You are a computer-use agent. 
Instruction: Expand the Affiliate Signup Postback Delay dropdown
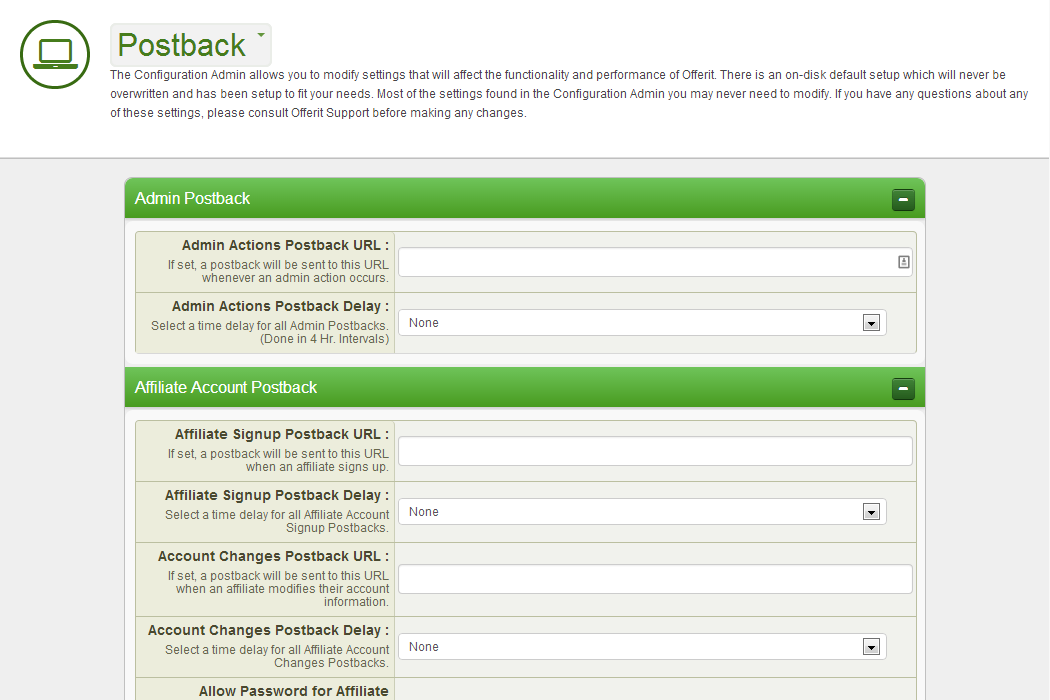pos(642,512)
